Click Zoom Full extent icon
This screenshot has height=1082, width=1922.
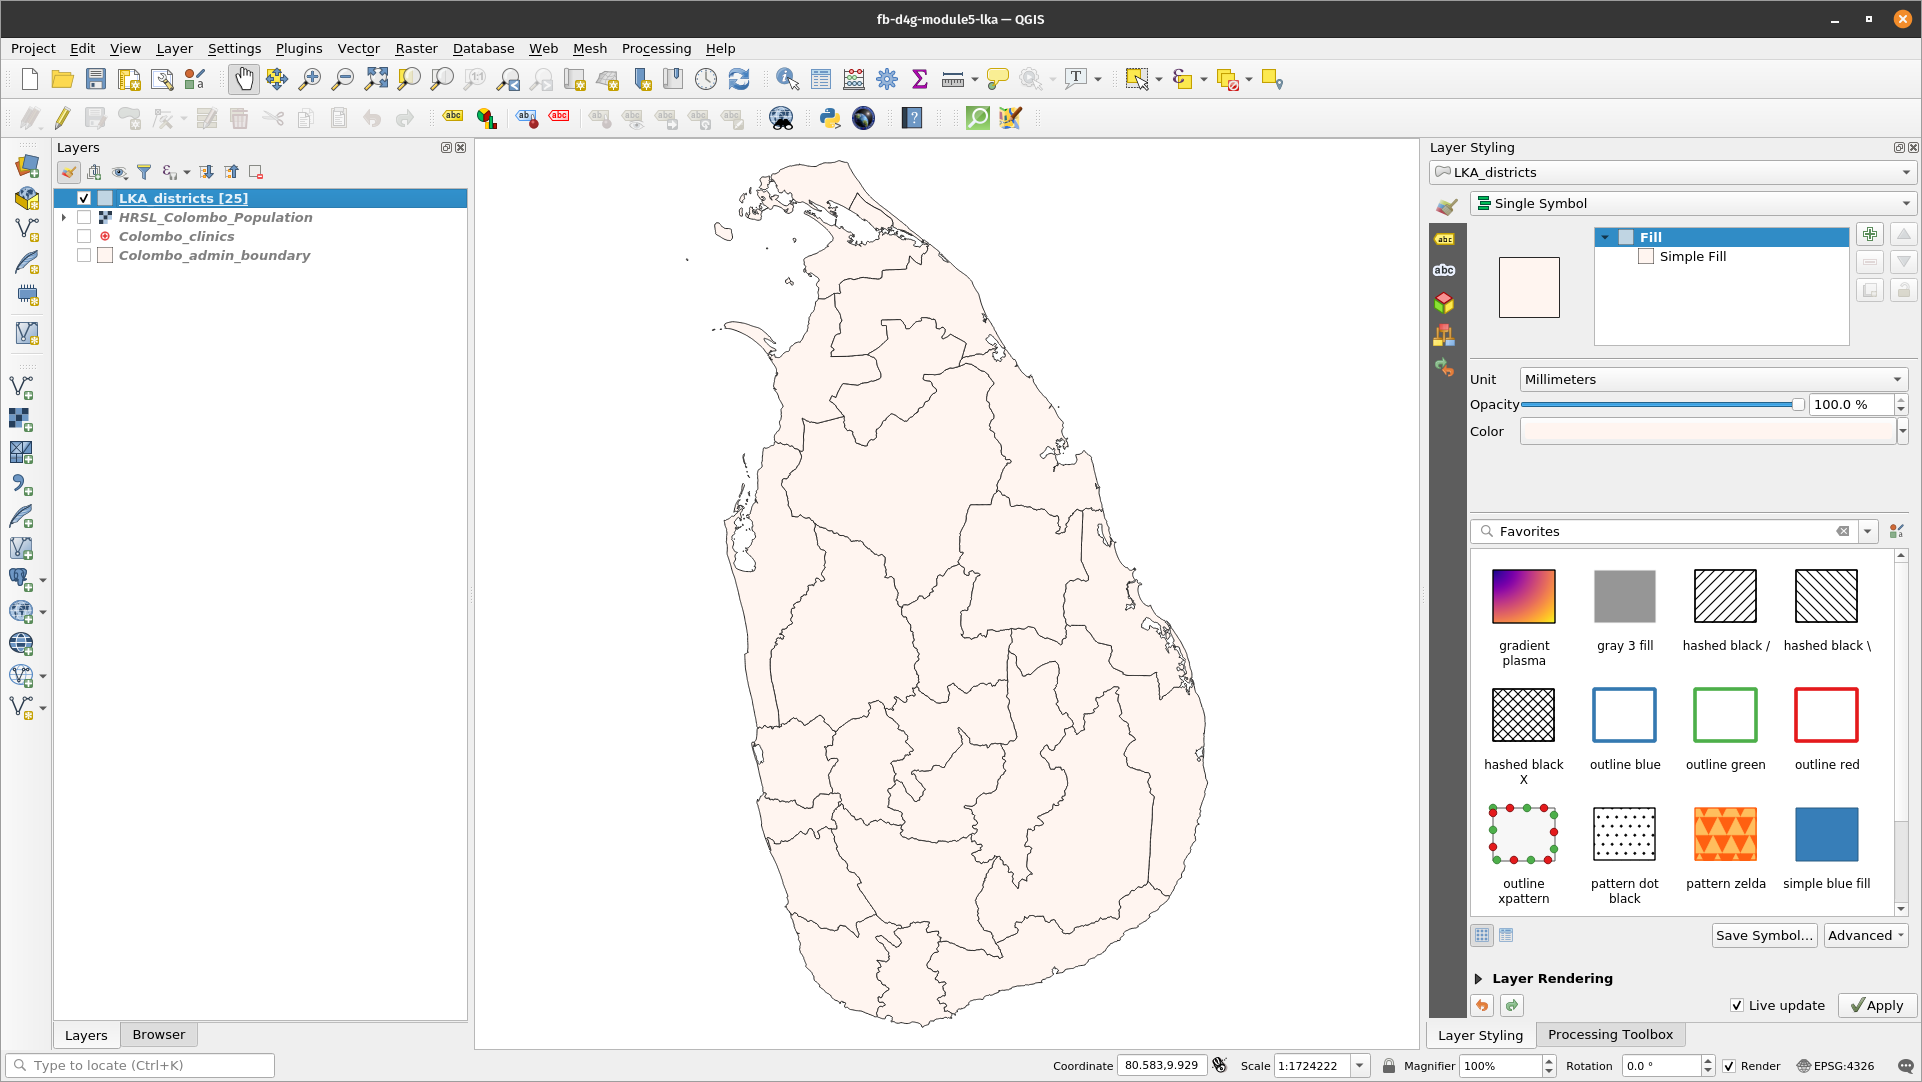(x=376, y=80)
